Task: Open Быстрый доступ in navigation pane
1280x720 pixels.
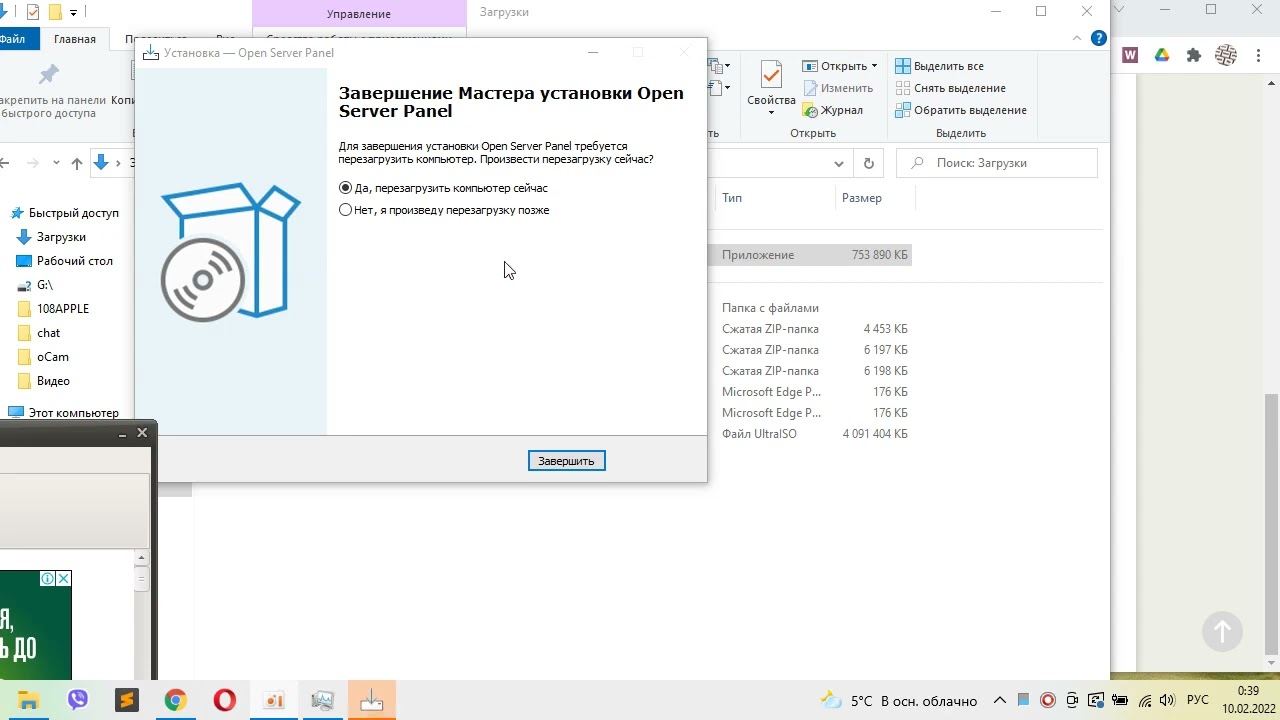Action: pos(64,213)
